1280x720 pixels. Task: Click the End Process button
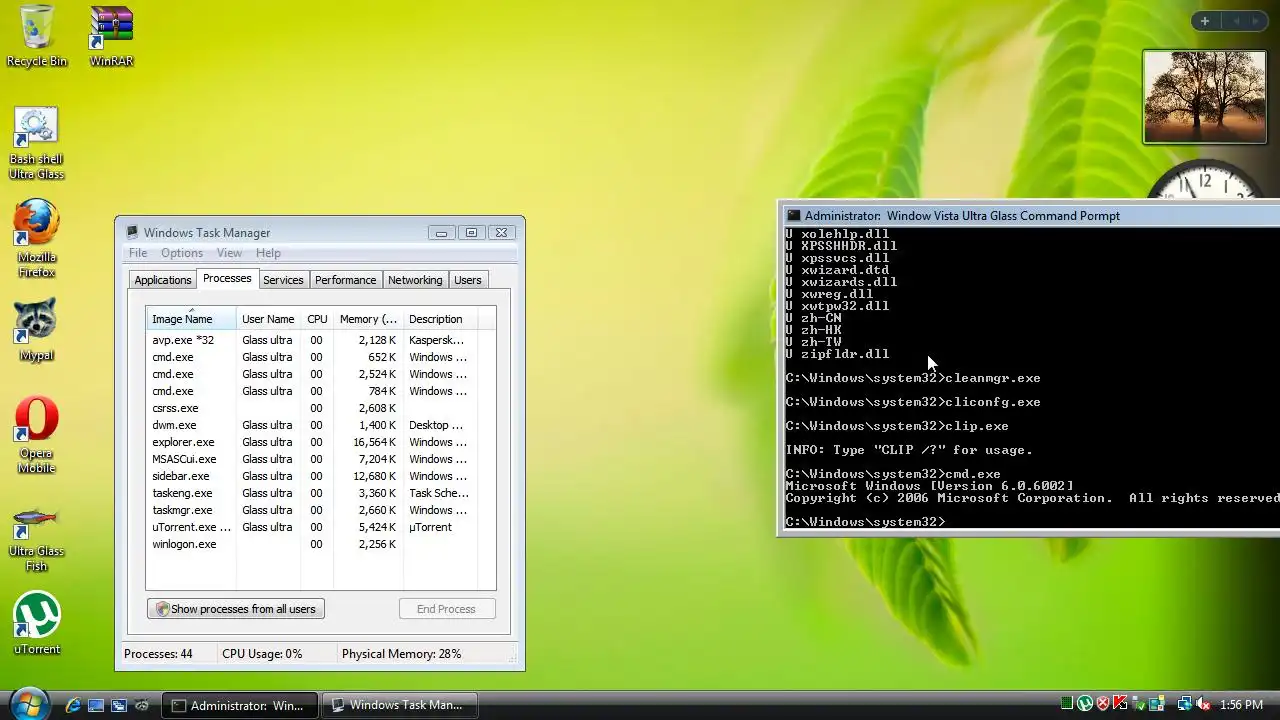coord(446,609)
